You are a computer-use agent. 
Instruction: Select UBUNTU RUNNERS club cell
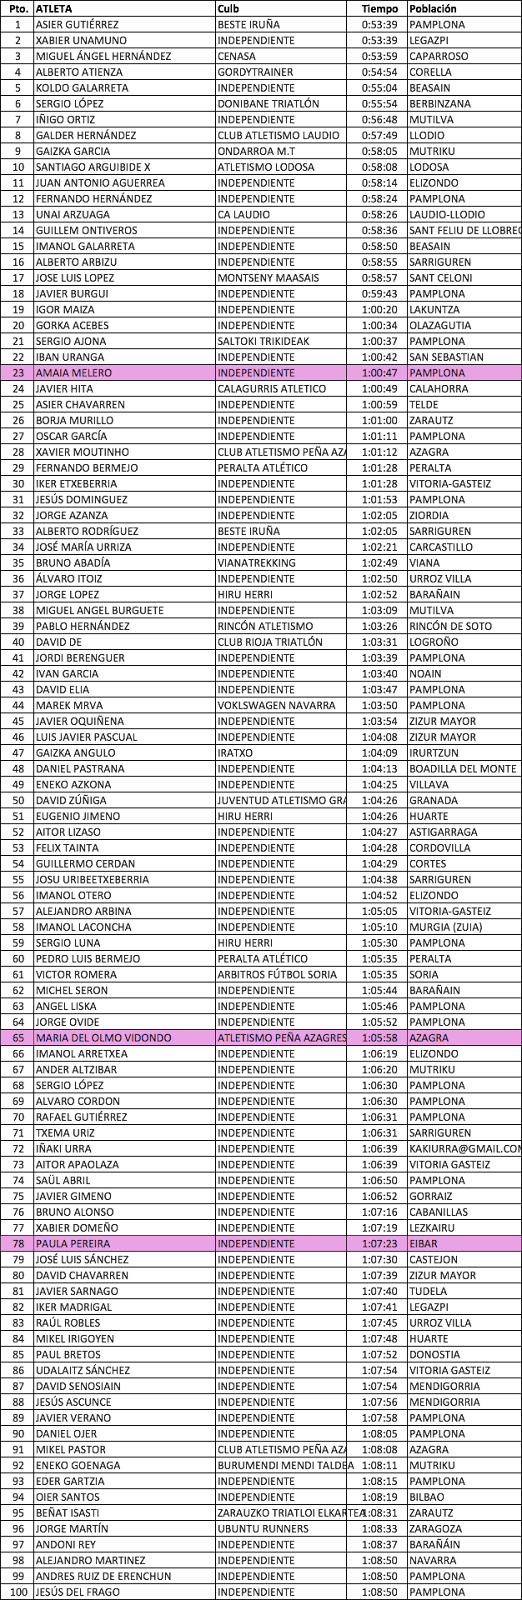(x=263, y=1529)
